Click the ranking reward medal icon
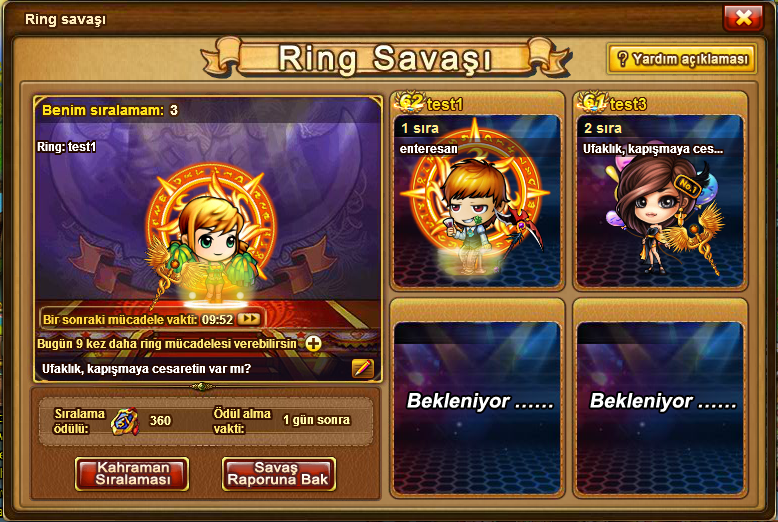 [x=125, y=421]
